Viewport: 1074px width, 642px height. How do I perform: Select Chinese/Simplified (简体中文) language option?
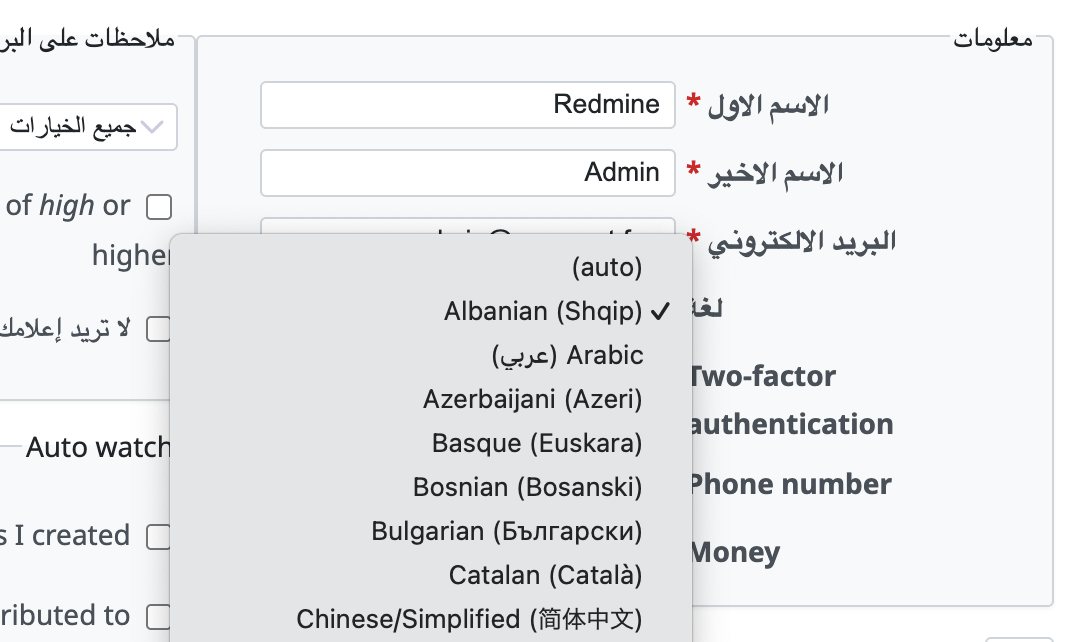coord(469,619)
